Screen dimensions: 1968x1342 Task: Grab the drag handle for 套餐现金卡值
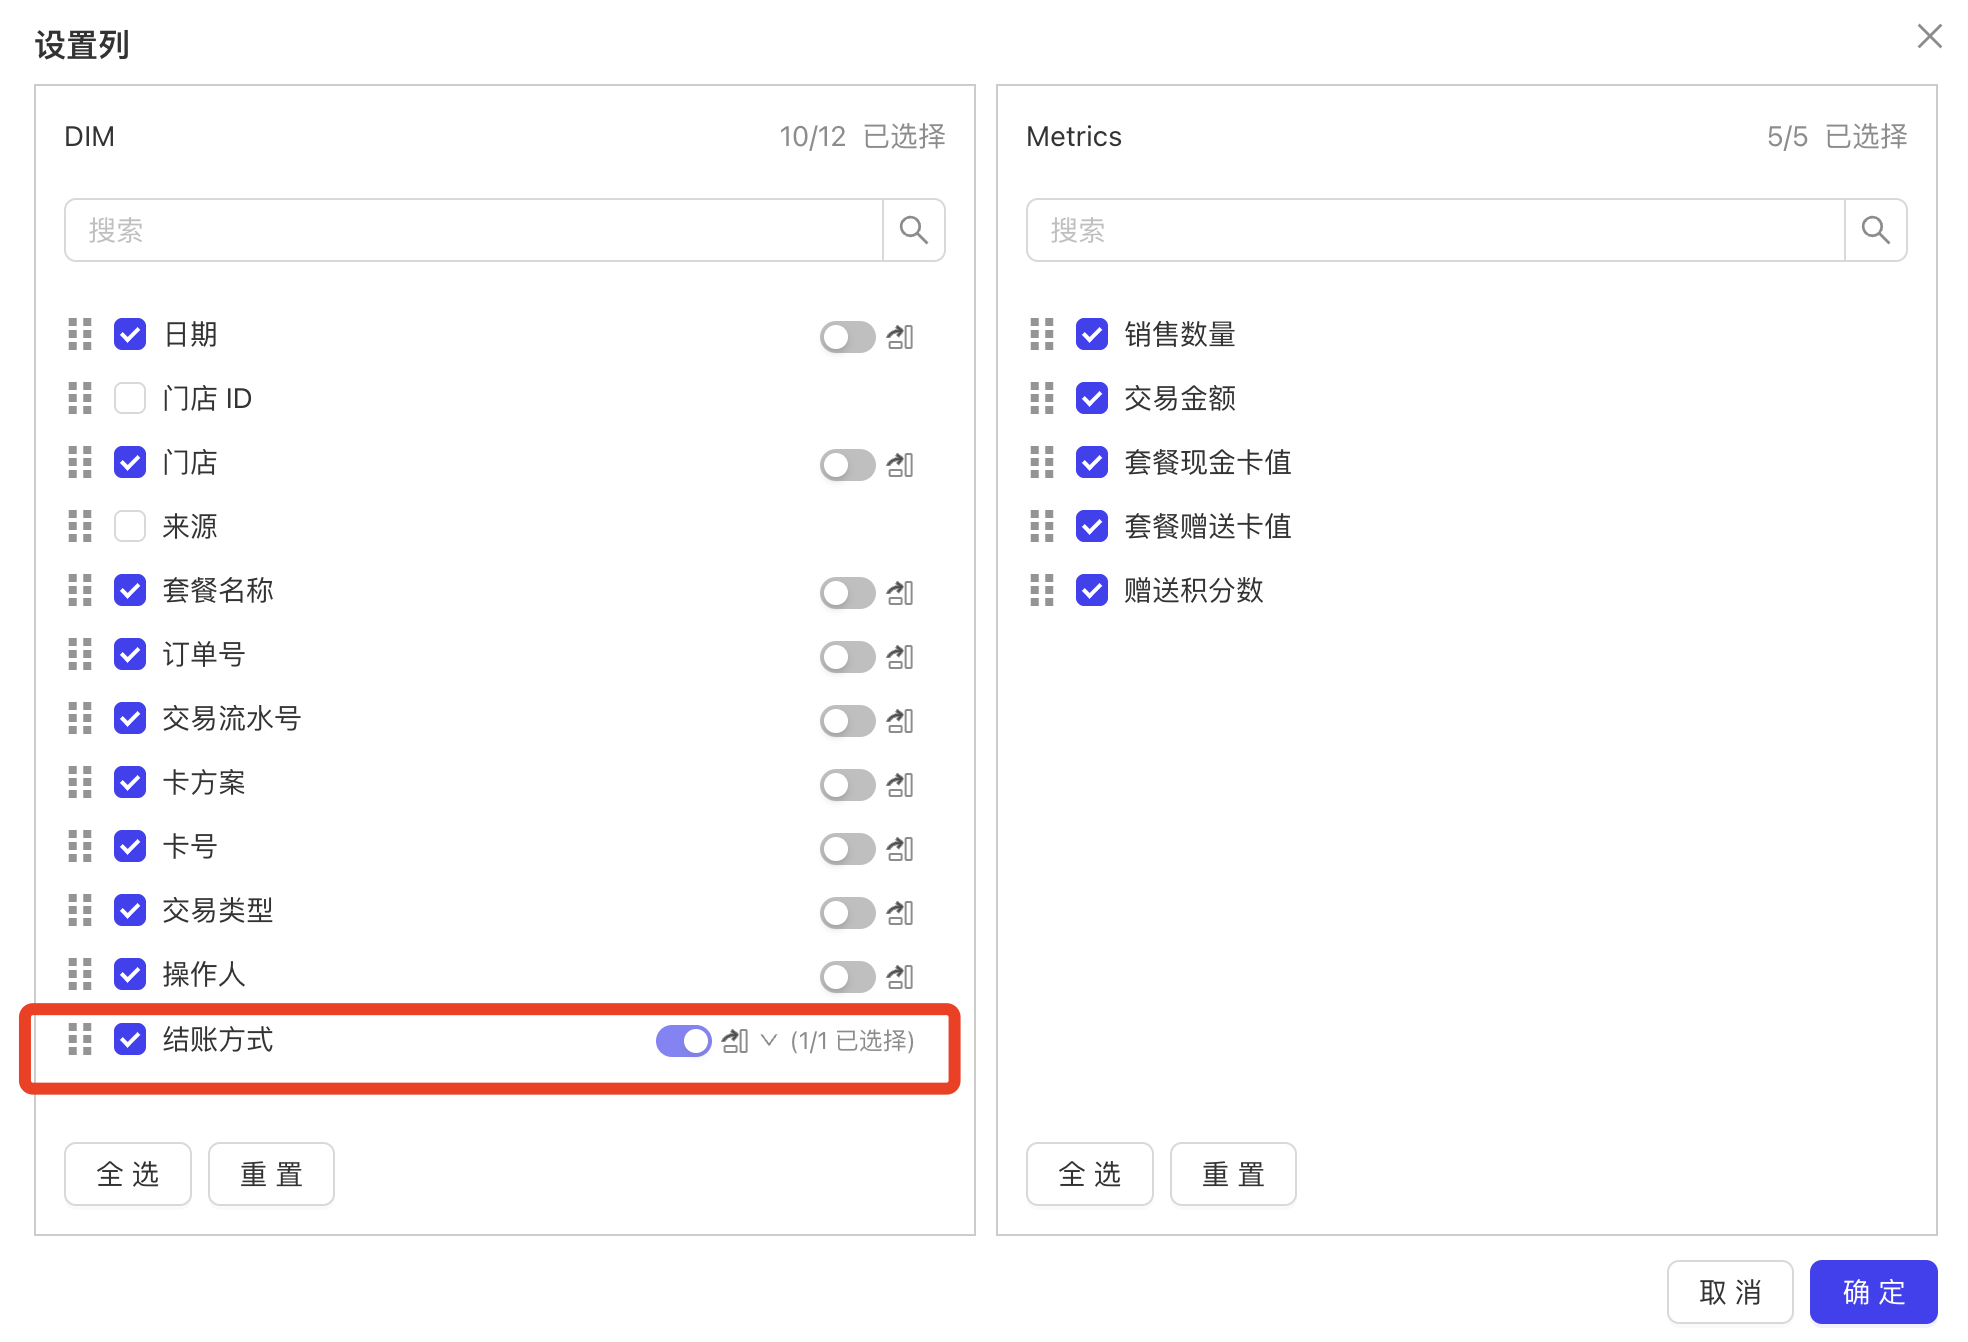pos(1042,462)
